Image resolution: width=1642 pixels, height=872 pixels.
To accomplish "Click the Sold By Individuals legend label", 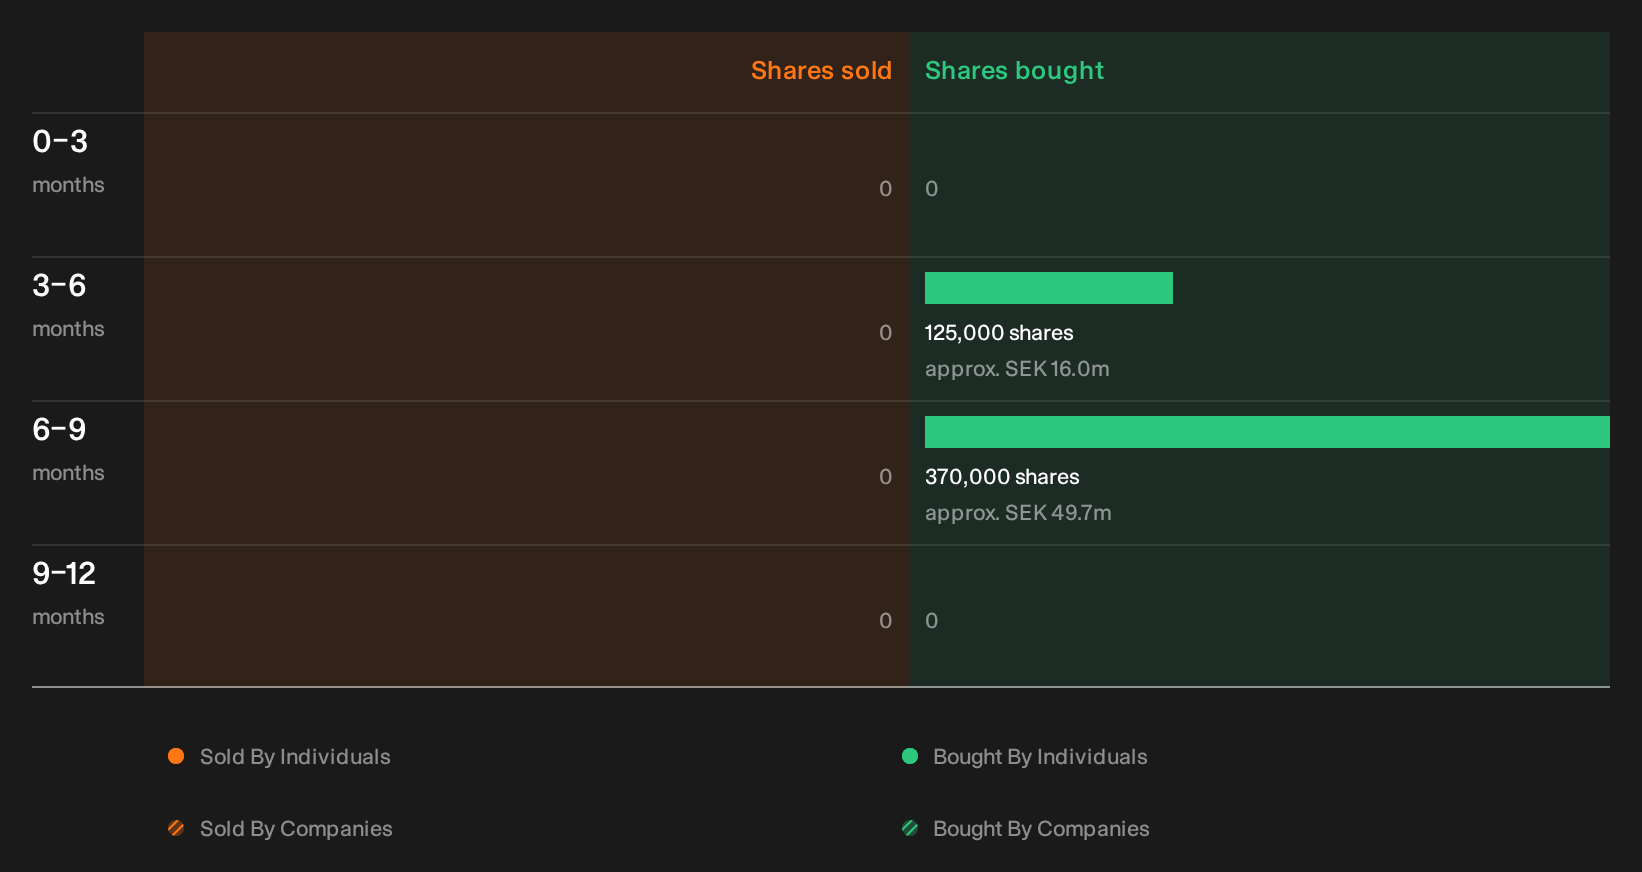I will tap(295, 757).
